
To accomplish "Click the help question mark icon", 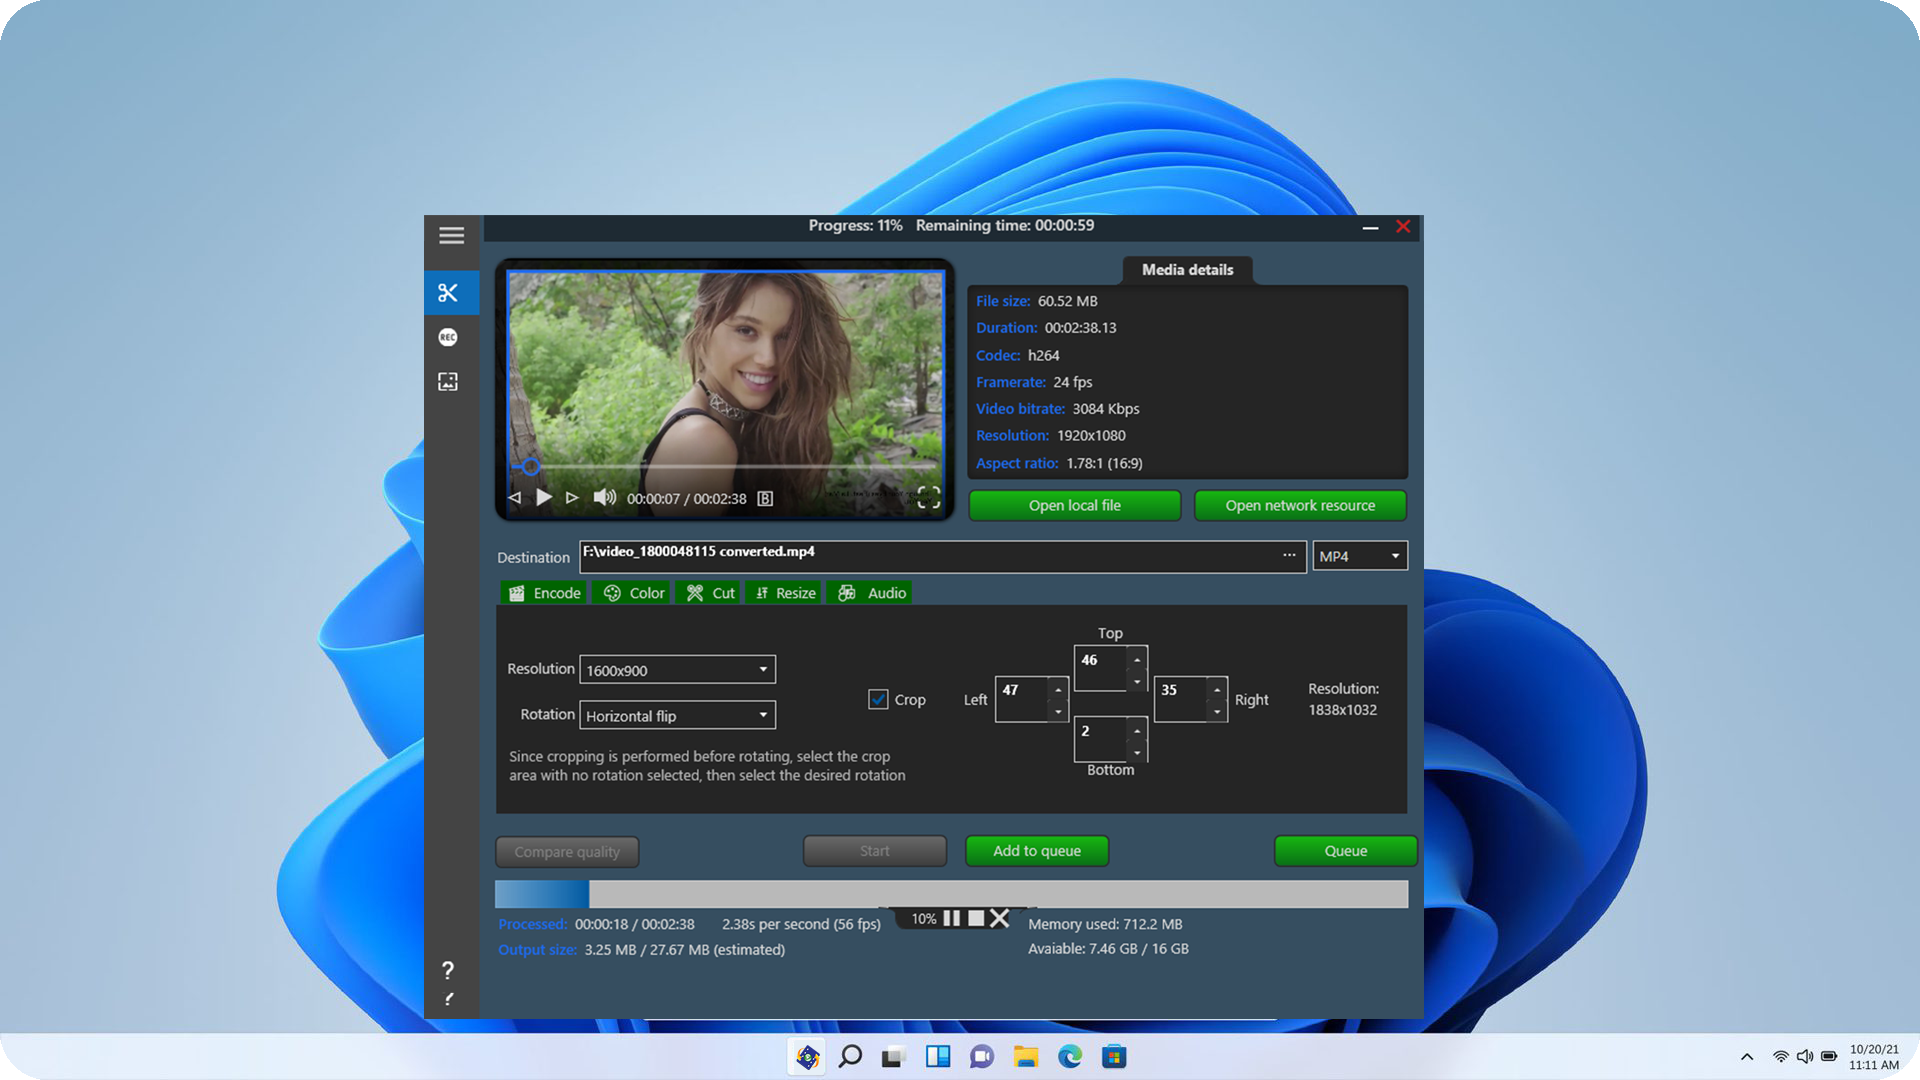I will tap(448, 970).
